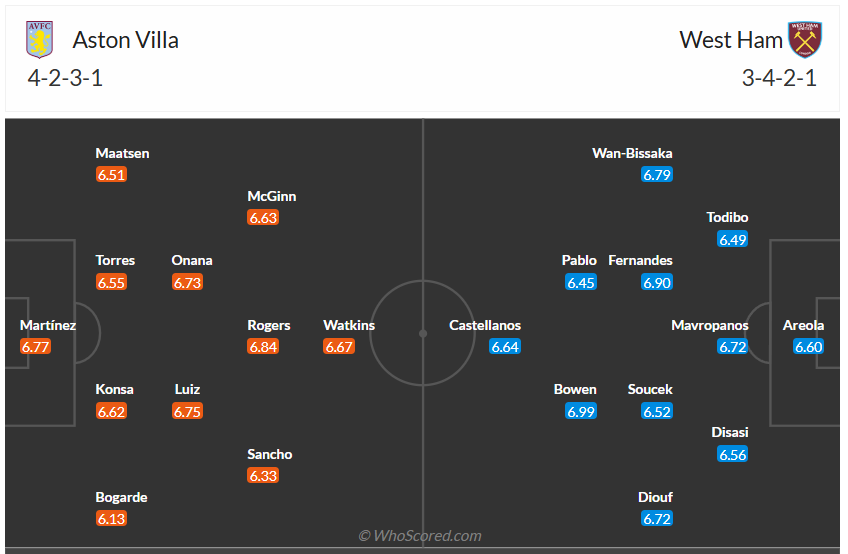Screen dimensions: 848x554
Task: Click the West Ham club crest
Action: tap(805, 39)
